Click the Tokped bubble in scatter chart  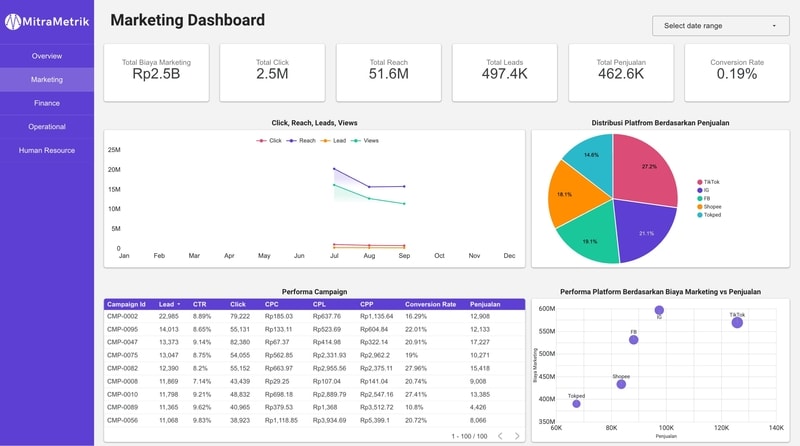576,403
